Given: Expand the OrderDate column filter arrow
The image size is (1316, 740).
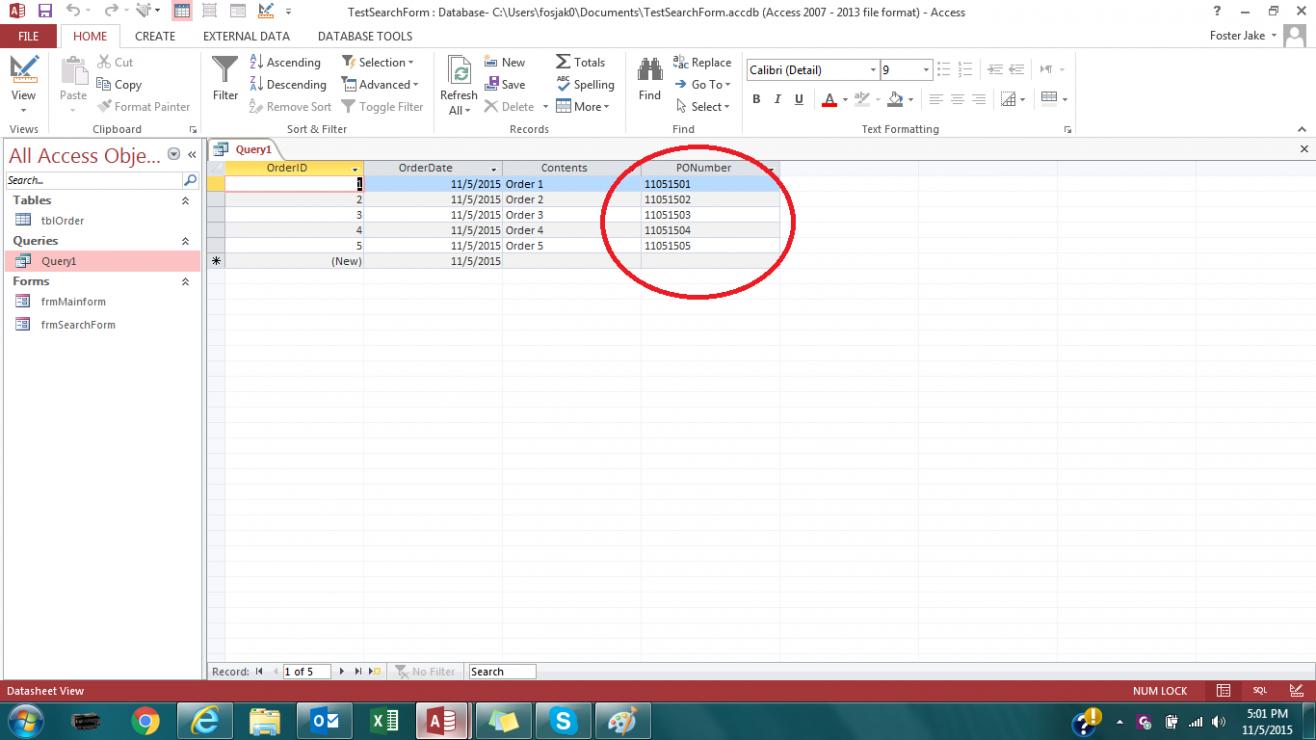Looking at the screenshot, I should (x=494, y=169).
